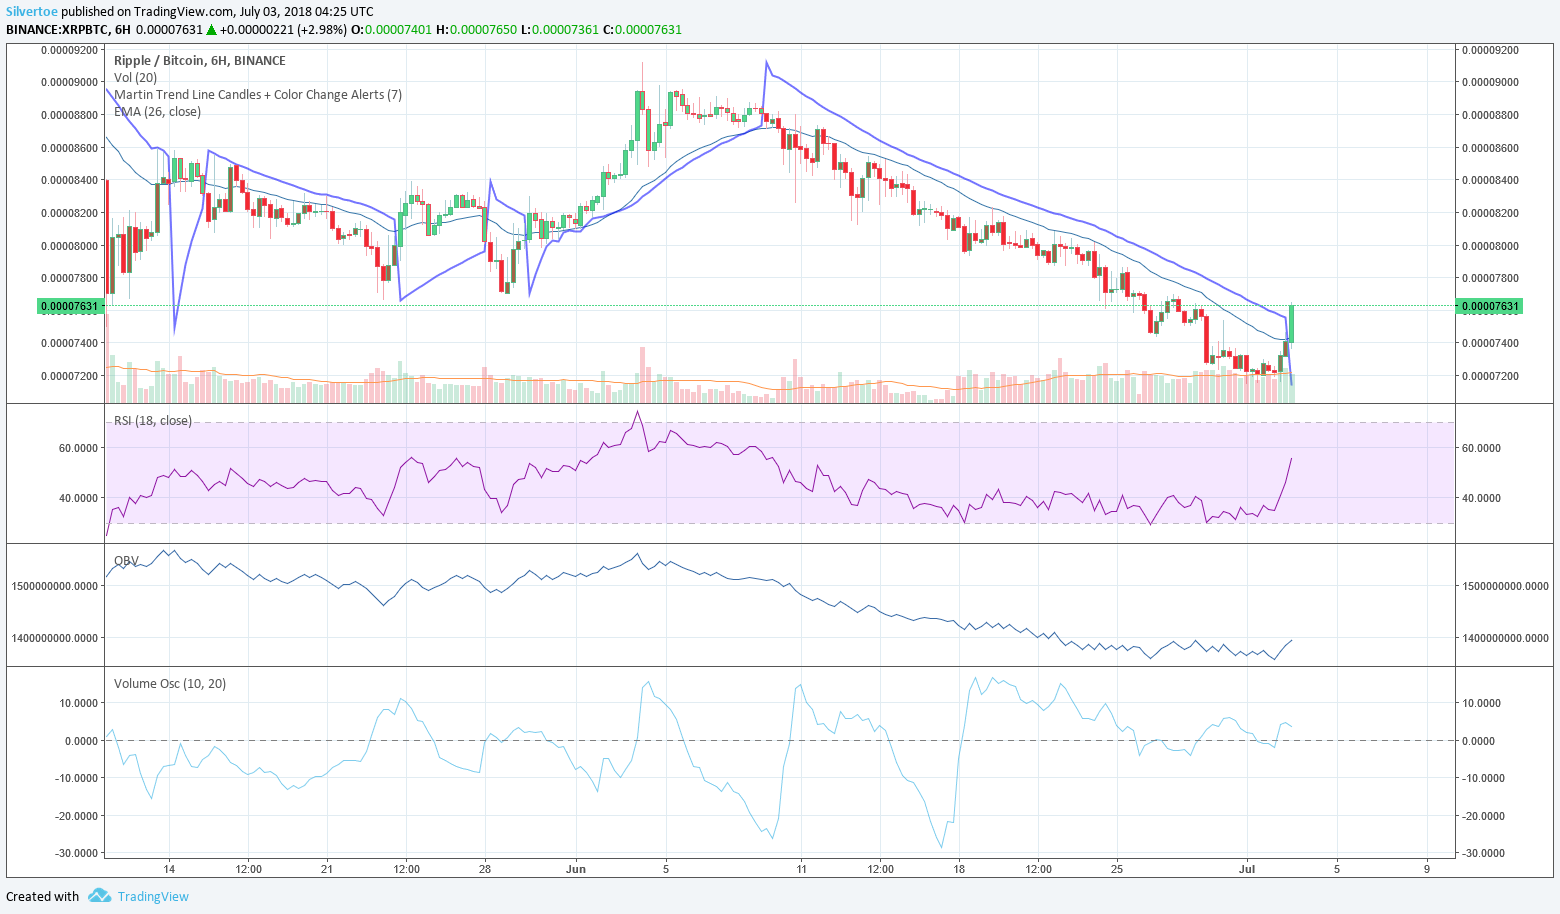Click the 'Jun' label on the time axis
Image resolution: width=1560 pixels, height=914 pixels.
pos(576,869)
